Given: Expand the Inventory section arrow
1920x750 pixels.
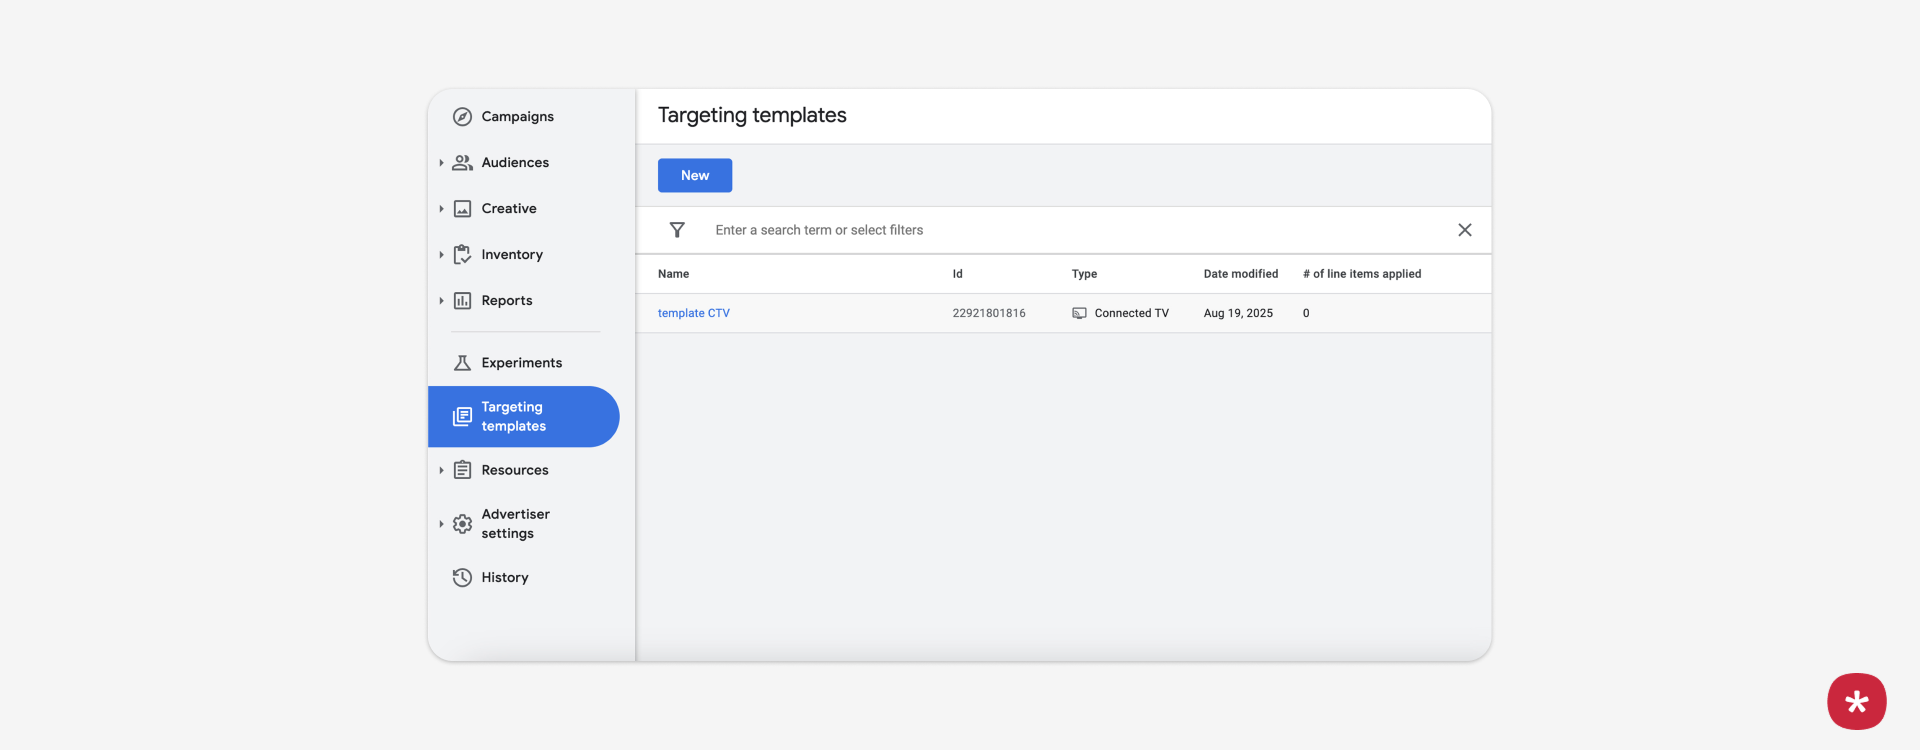Looking at the screenshot, I should (x=441, y=255).
